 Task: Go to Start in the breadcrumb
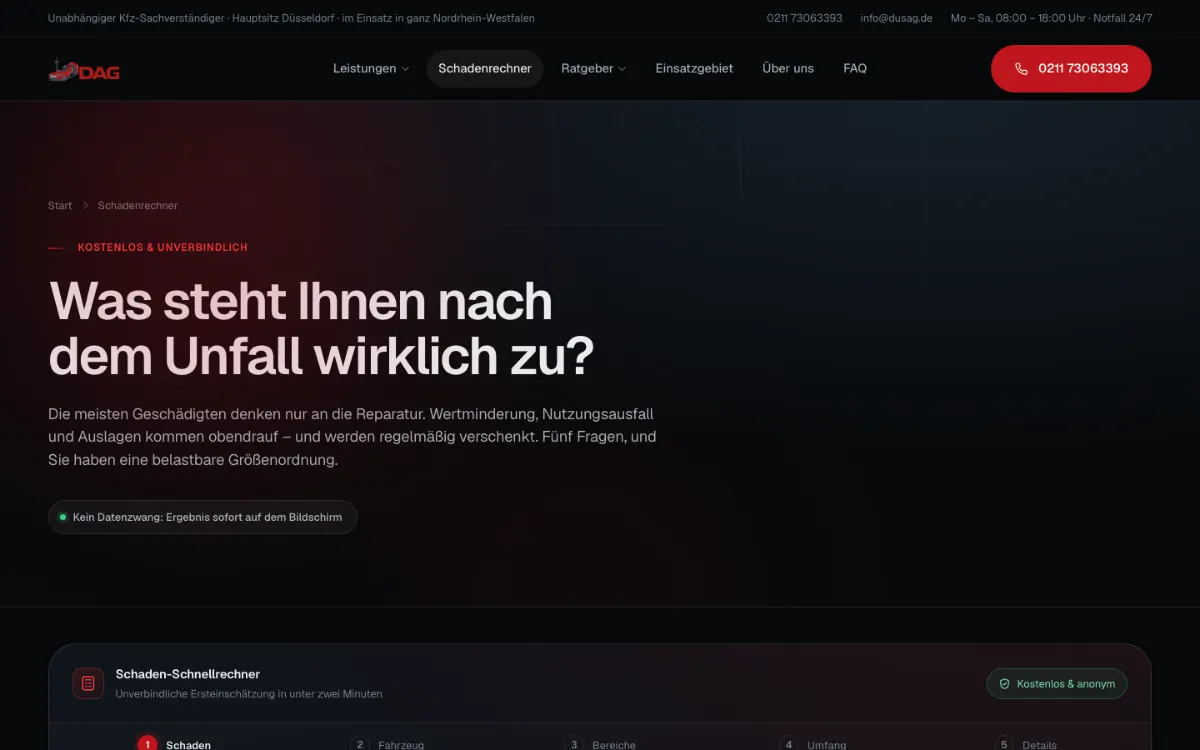[x=60, y=206]
